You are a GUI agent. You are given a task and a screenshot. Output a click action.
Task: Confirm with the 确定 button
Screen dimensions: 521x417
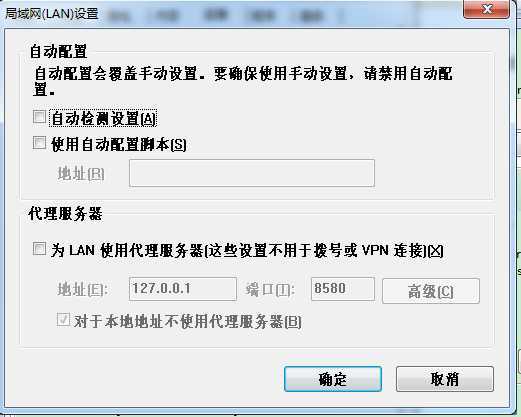[333, 379]
